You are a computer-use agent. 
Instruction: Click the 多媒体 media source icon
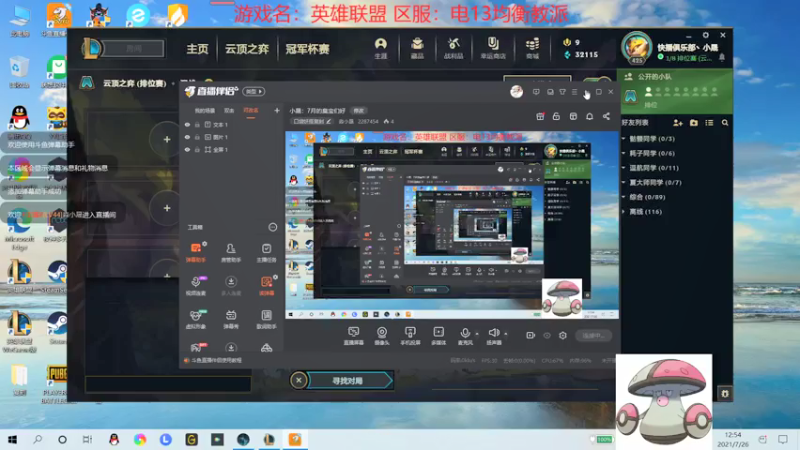[x=438, y=336]
